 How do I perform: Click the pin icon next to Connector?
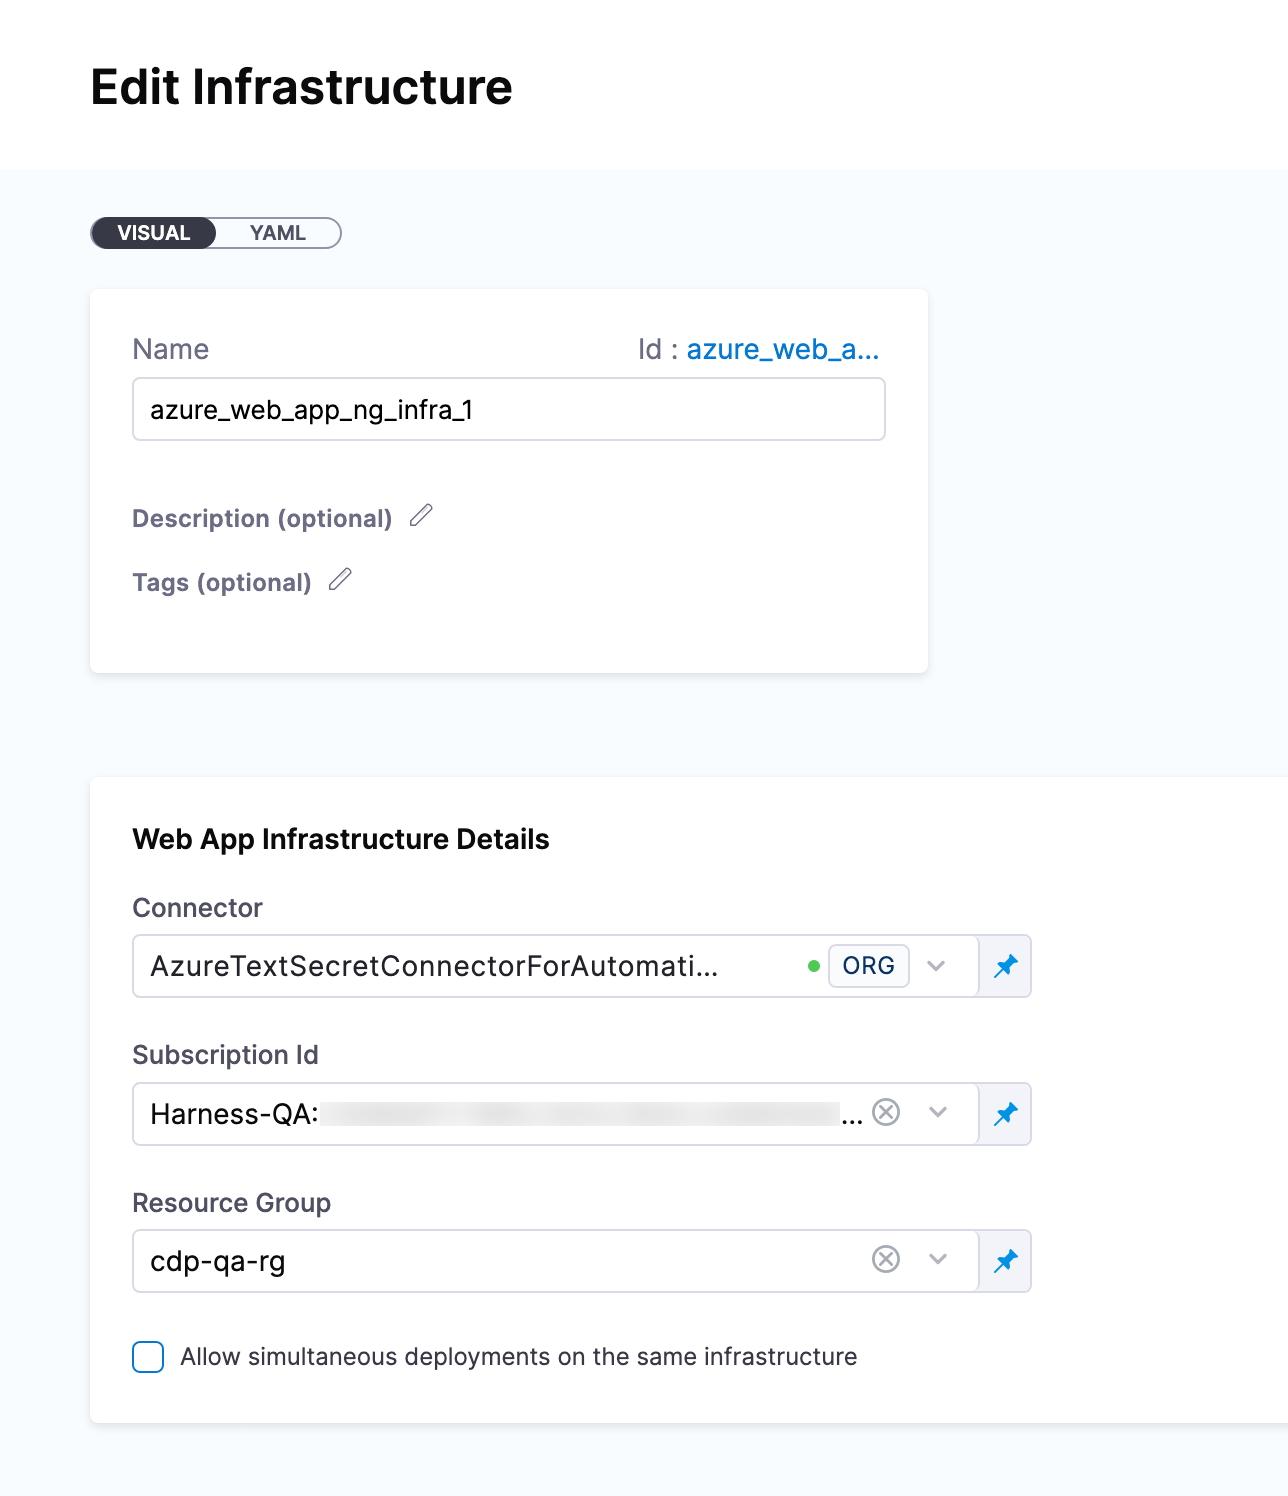(1005, 966)
